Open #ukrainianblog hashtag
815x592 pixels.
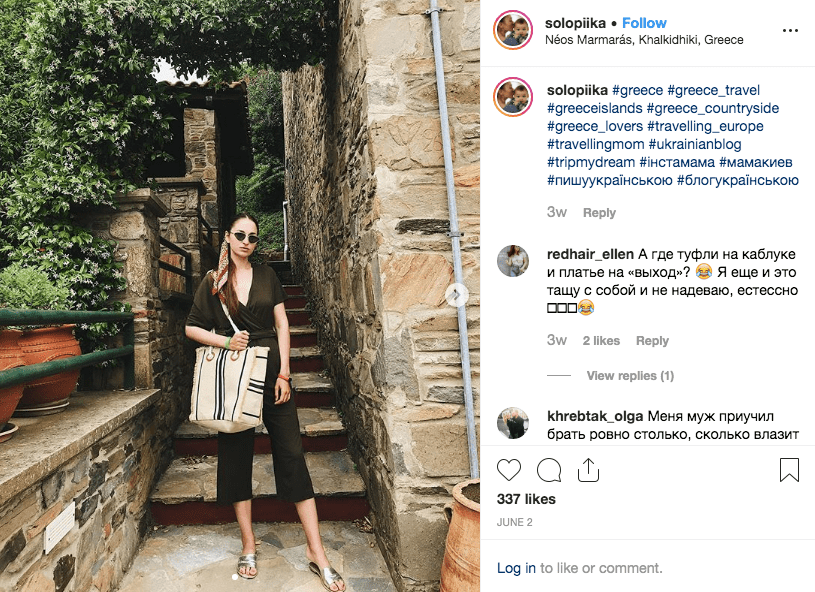[x=695, y=144]
